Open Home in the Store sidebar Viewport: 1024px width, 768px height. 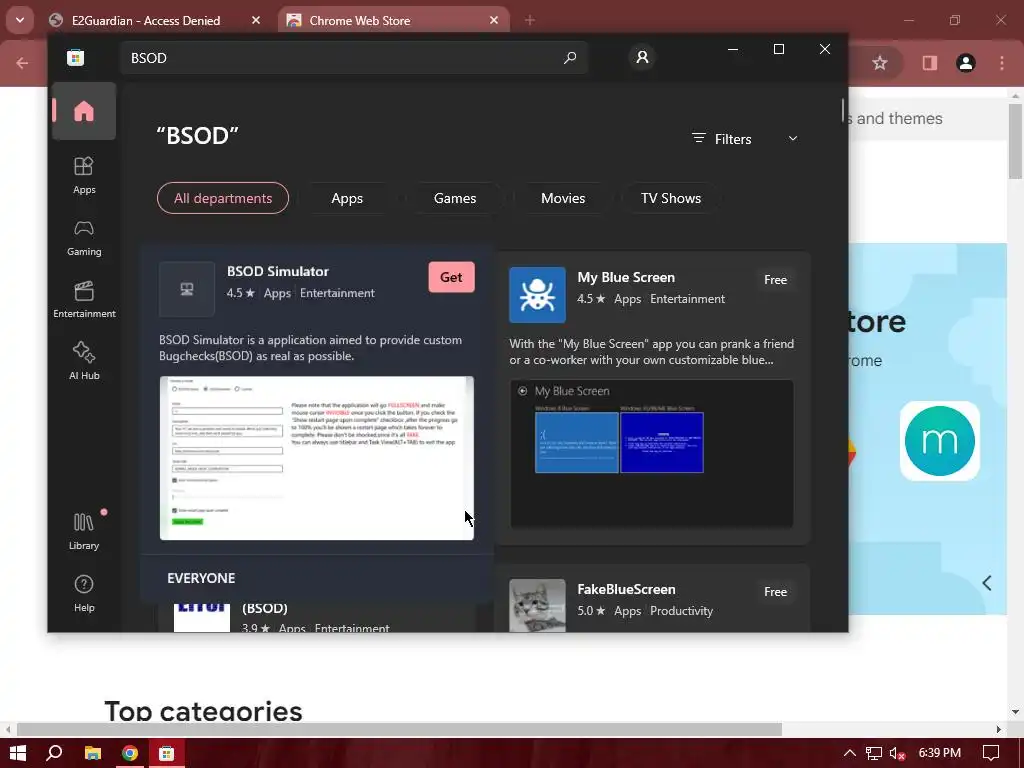pyautogui.click(x=84, y=112)
